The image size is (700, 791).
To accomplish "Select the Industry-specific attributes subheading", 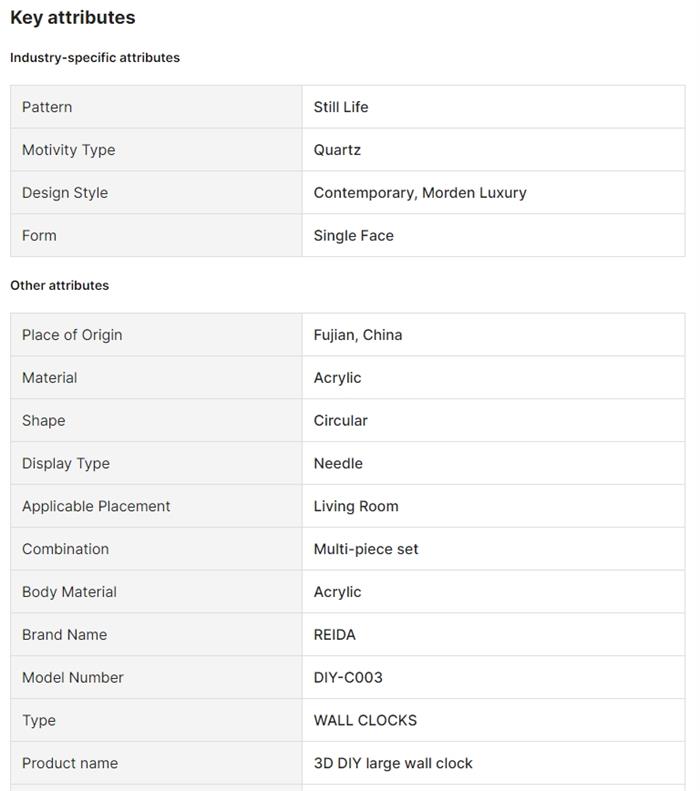I will point(95,58).
